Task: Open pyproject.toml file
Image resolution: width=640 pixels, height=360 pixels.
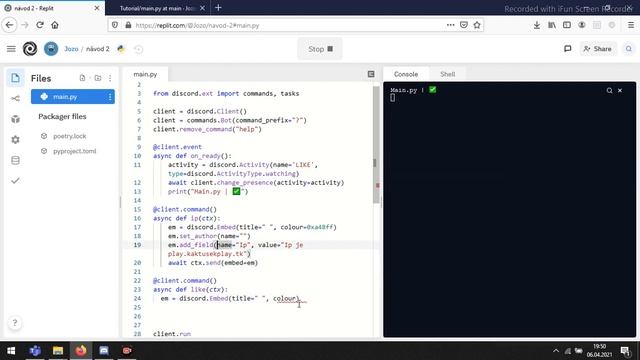Action: (x=74, y=151)
